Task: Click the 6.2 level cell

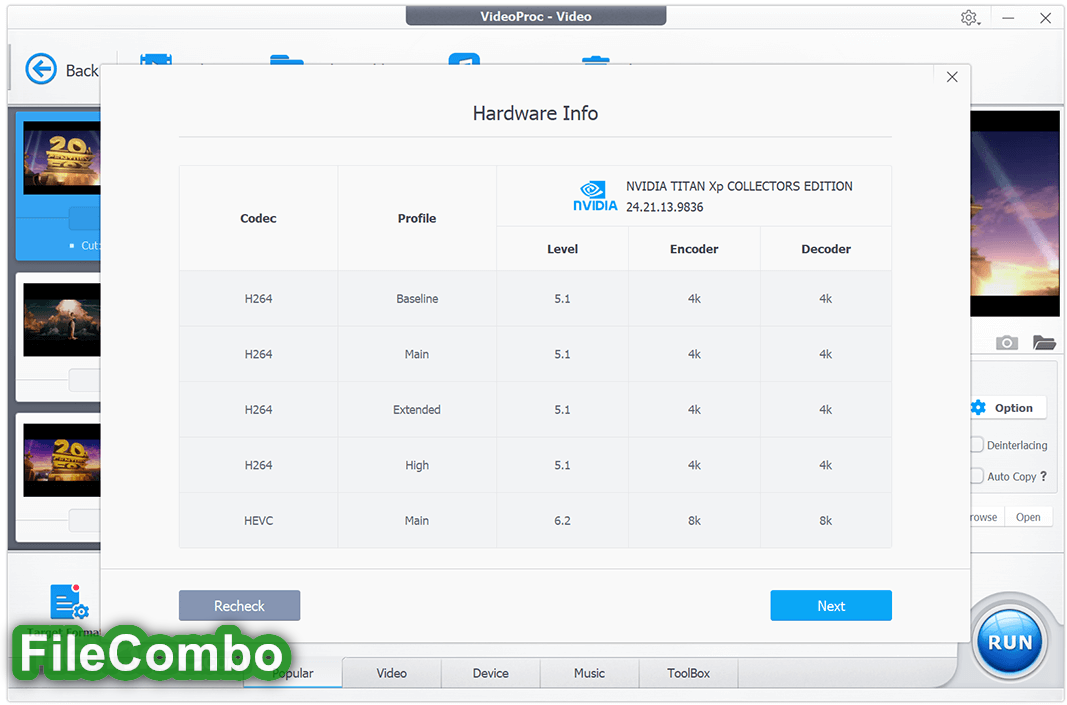Action: click(562, 521)
